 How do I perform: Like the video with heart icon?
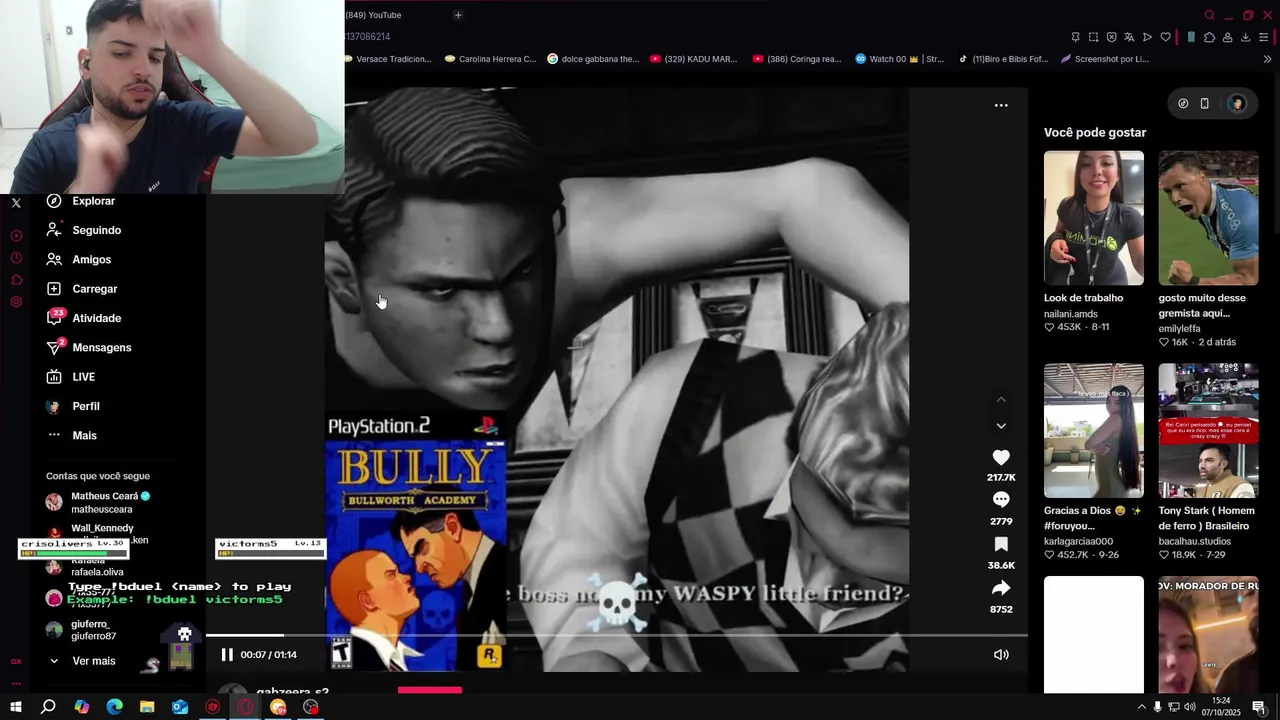pos(1001,457)
